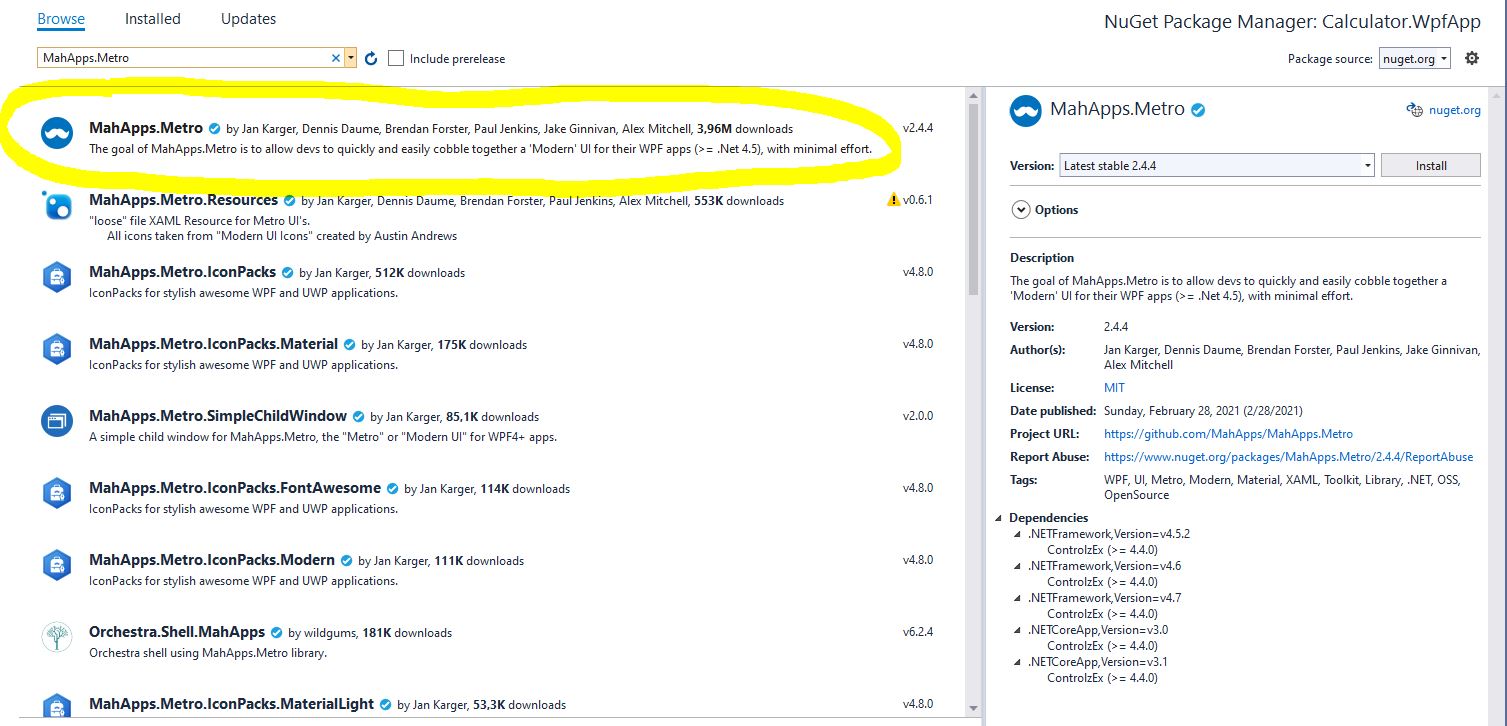Enable the Include prerelease checkbox
This screenshot has height=726, width=1507.
[x=396, y=58]
